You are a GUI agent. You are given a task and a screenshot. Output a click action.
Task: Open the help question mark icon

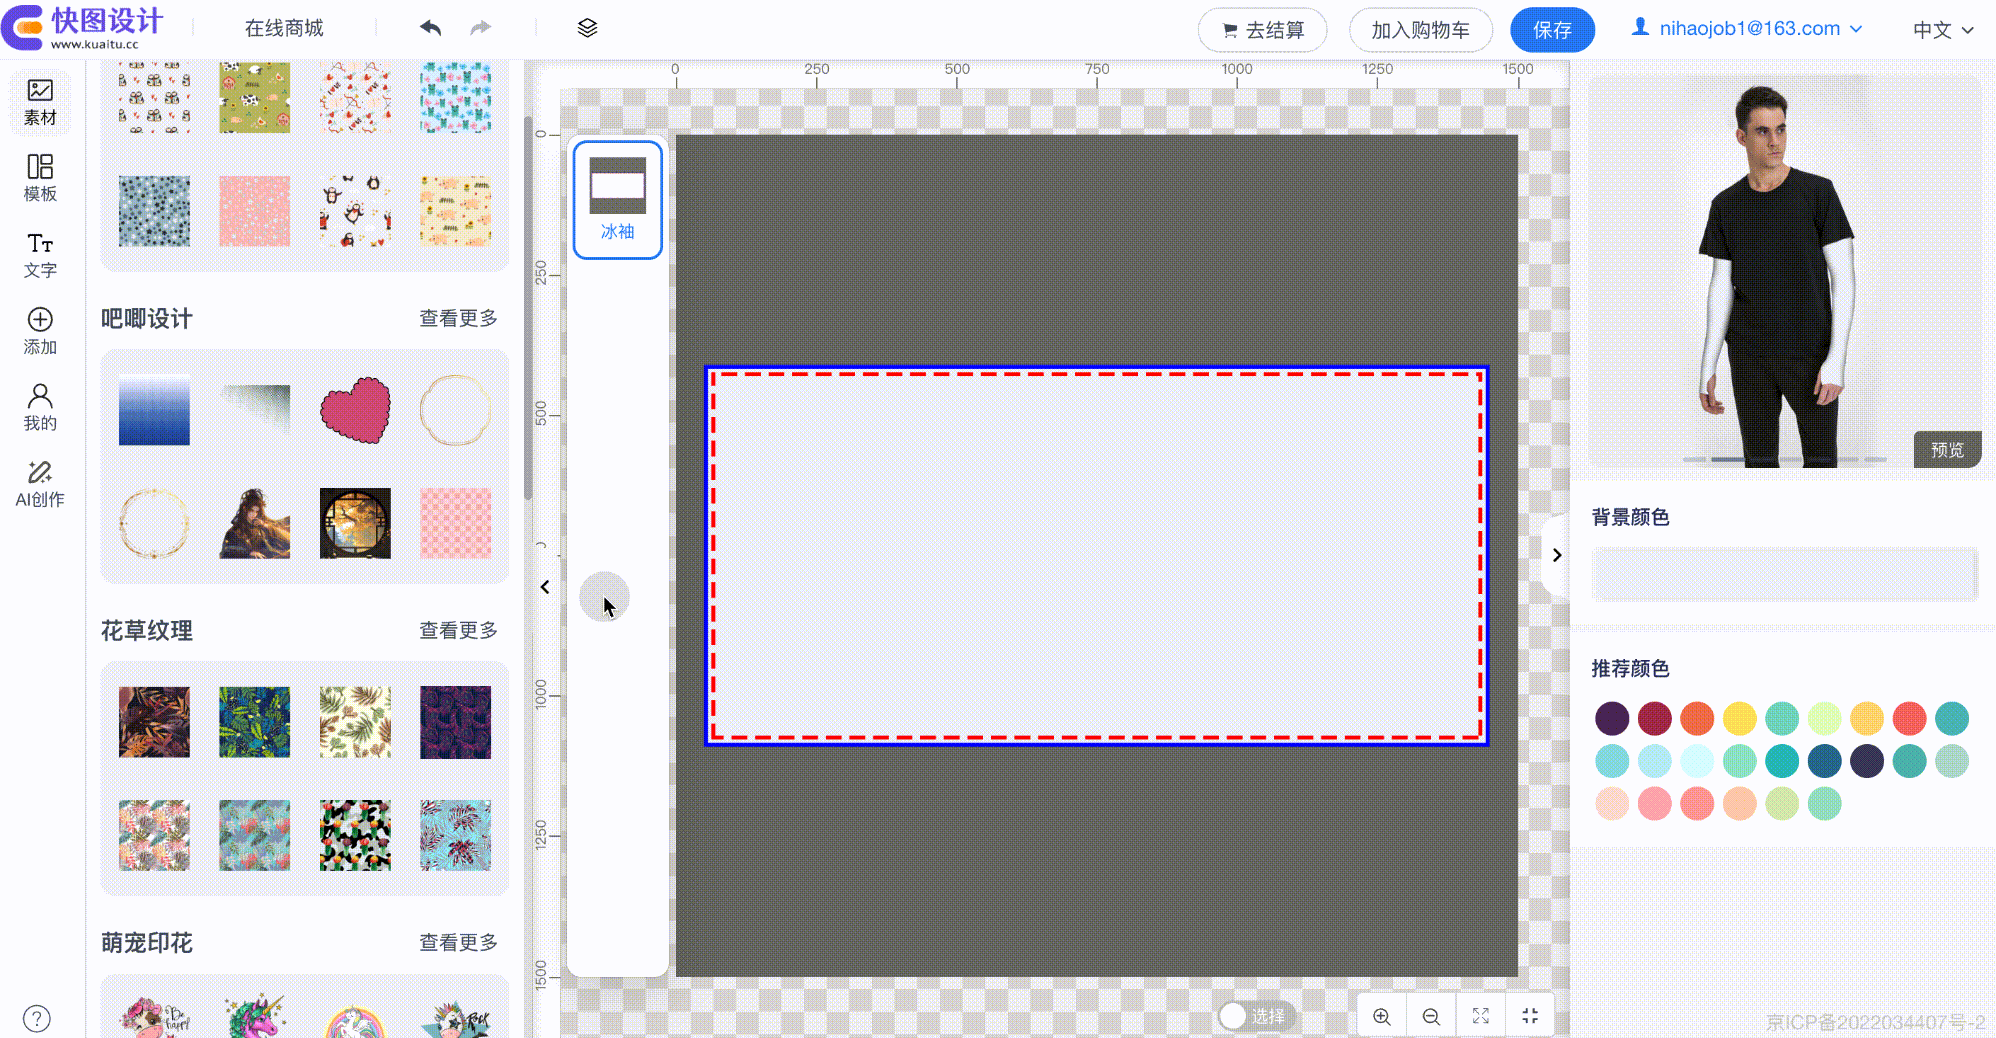37,1018
